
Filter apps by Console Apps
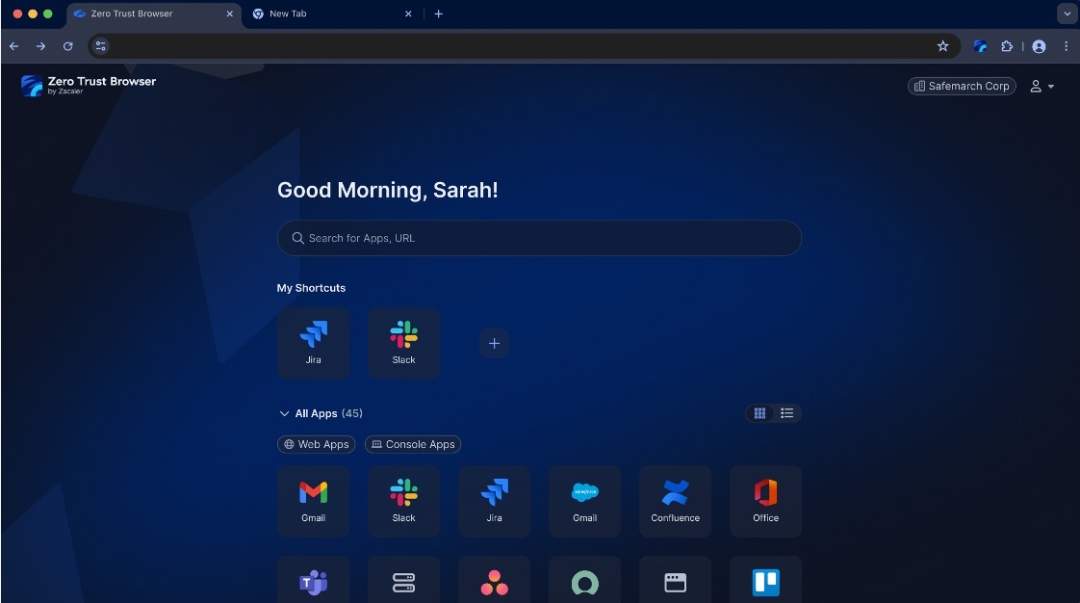tap(412, 444)
